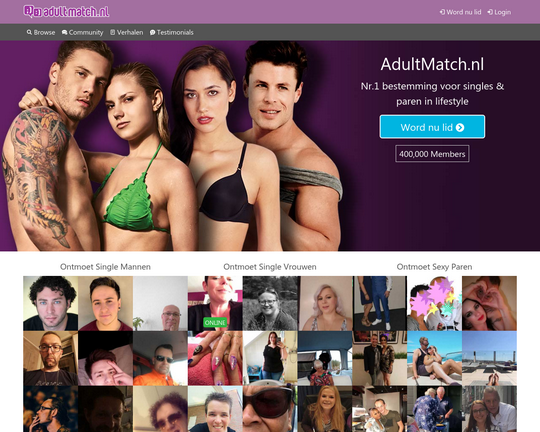
Task: Click the Login link
Action: click(x=499, y=12)
